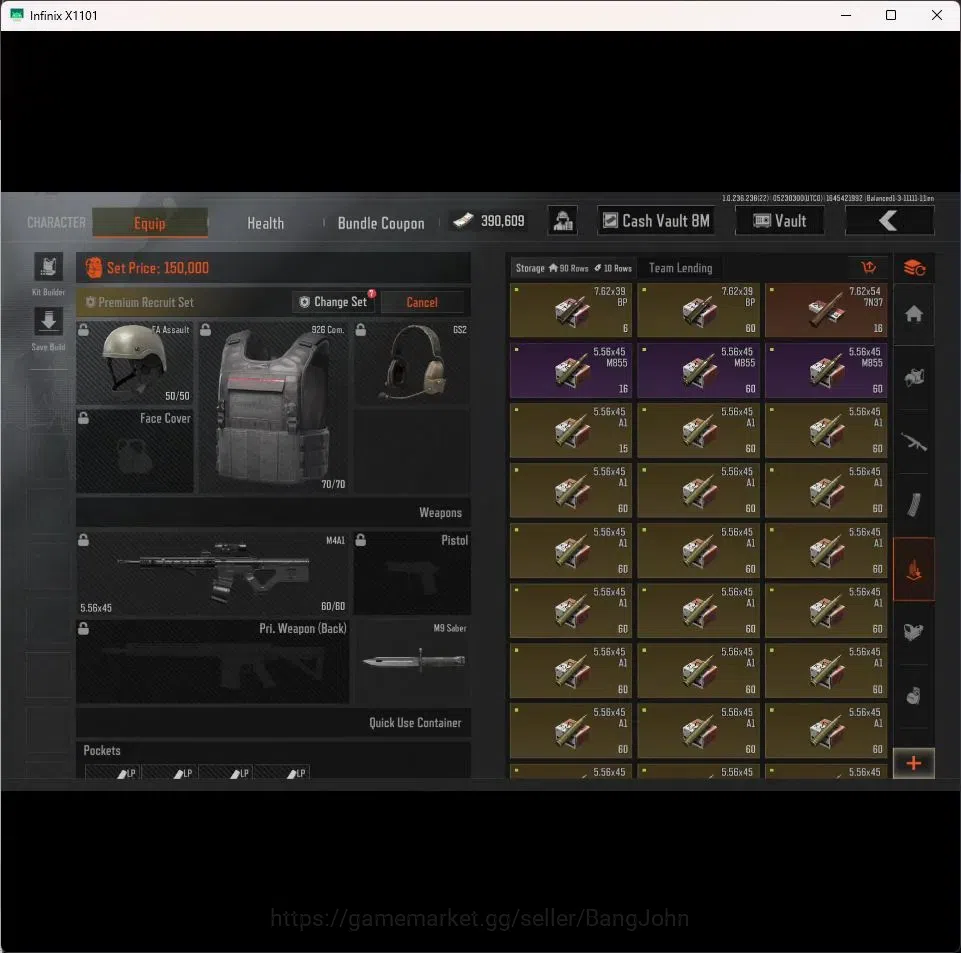961x953 pixels.
Task: Select the FA Assault helmet slot
Action: (x=135, y=362)
